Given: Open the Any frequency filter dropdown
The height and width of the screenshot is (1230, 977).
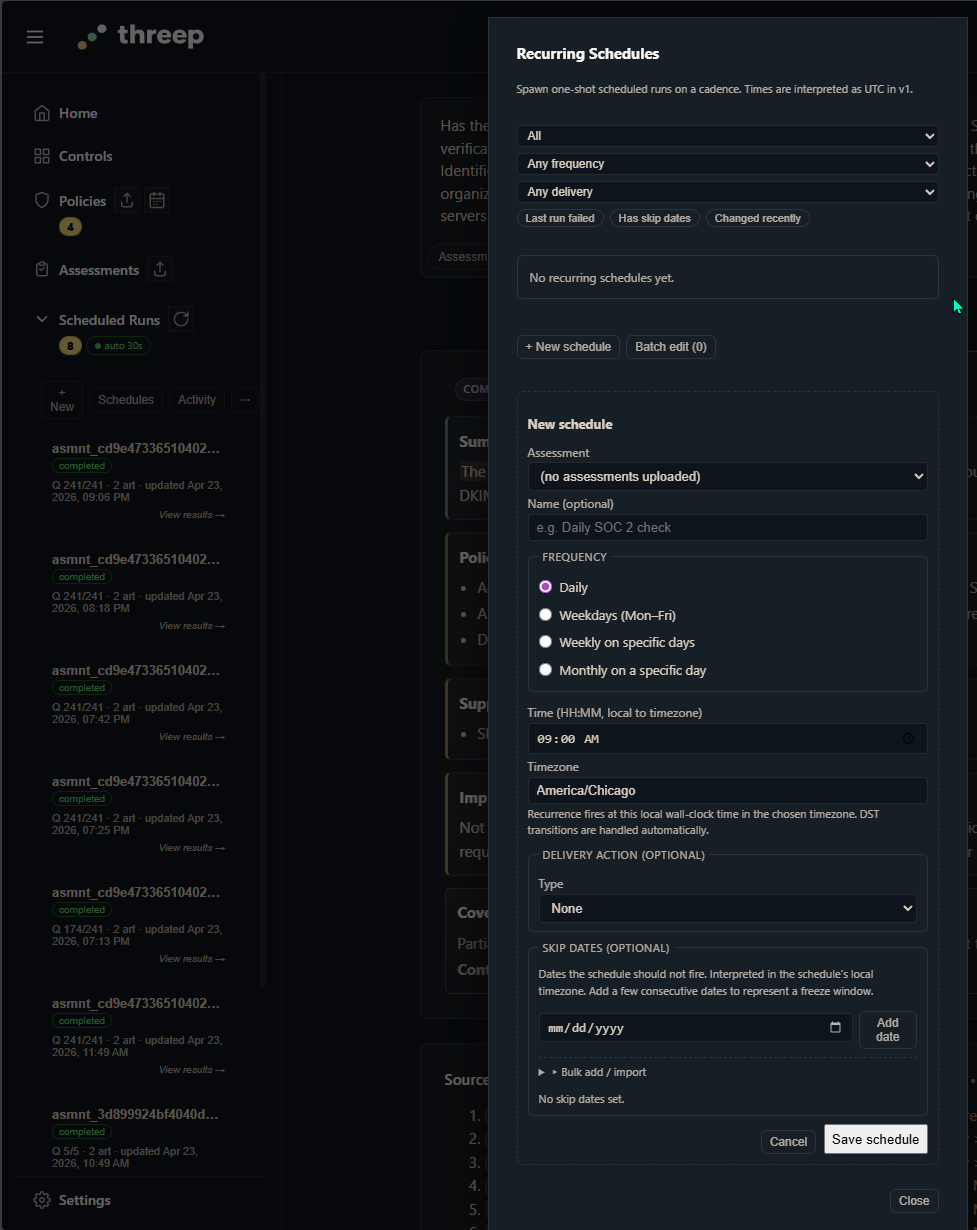Looking at the screenshot, I should [728, 164].
